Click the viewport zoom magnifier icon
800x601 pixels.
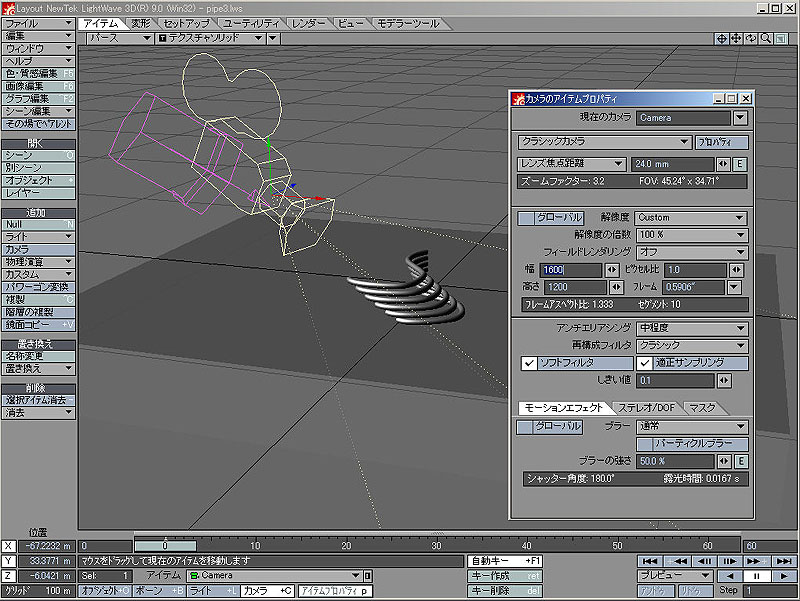coord(766,38)
